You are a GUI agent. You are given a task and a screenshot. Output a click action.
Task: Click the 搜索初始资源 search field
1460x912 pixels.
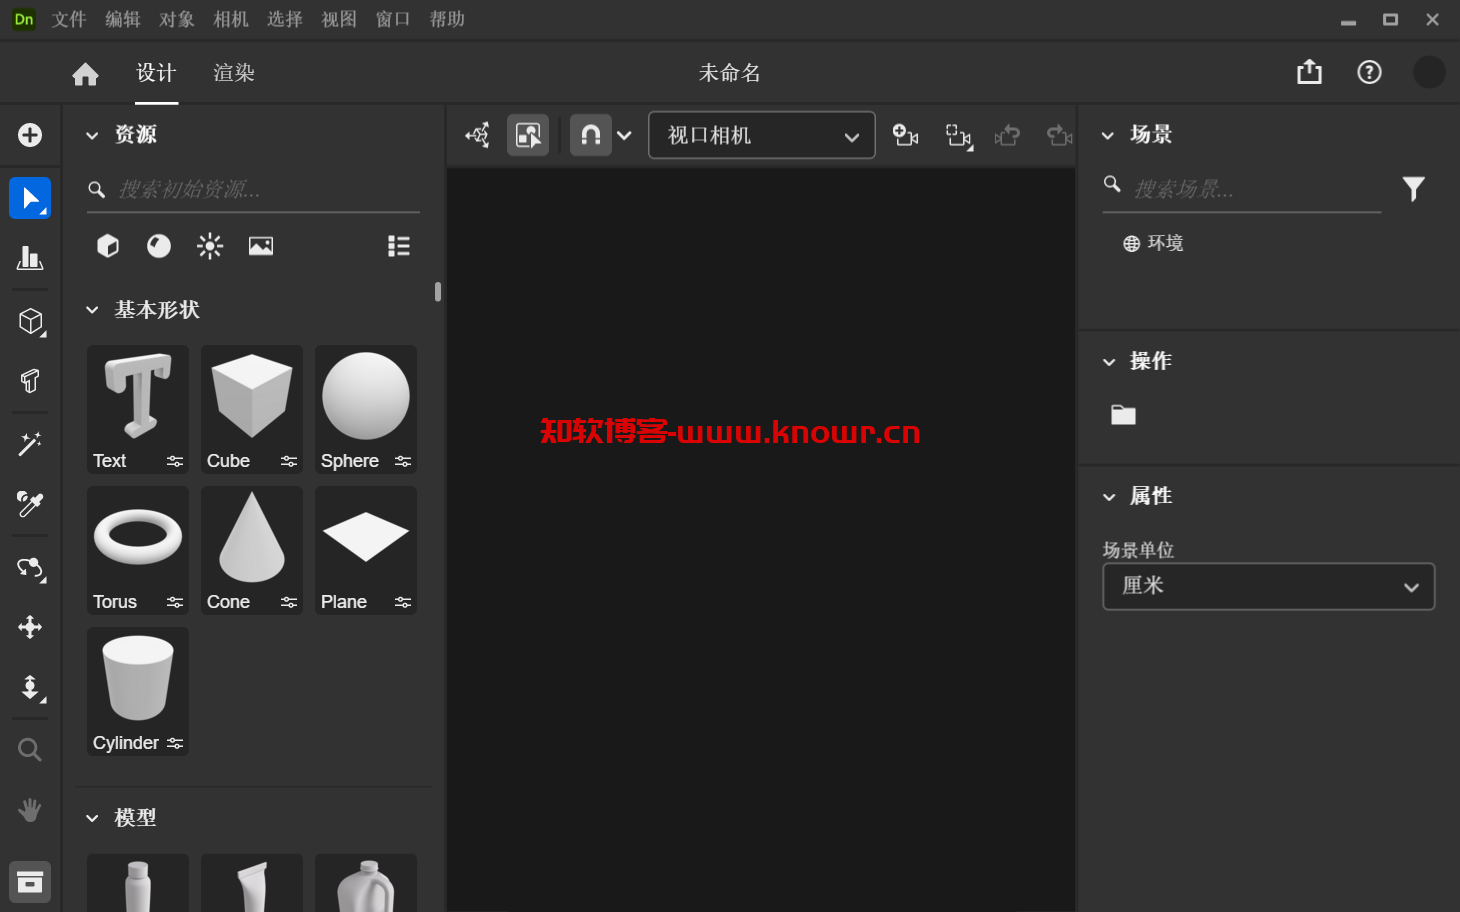tap(253, 190)
